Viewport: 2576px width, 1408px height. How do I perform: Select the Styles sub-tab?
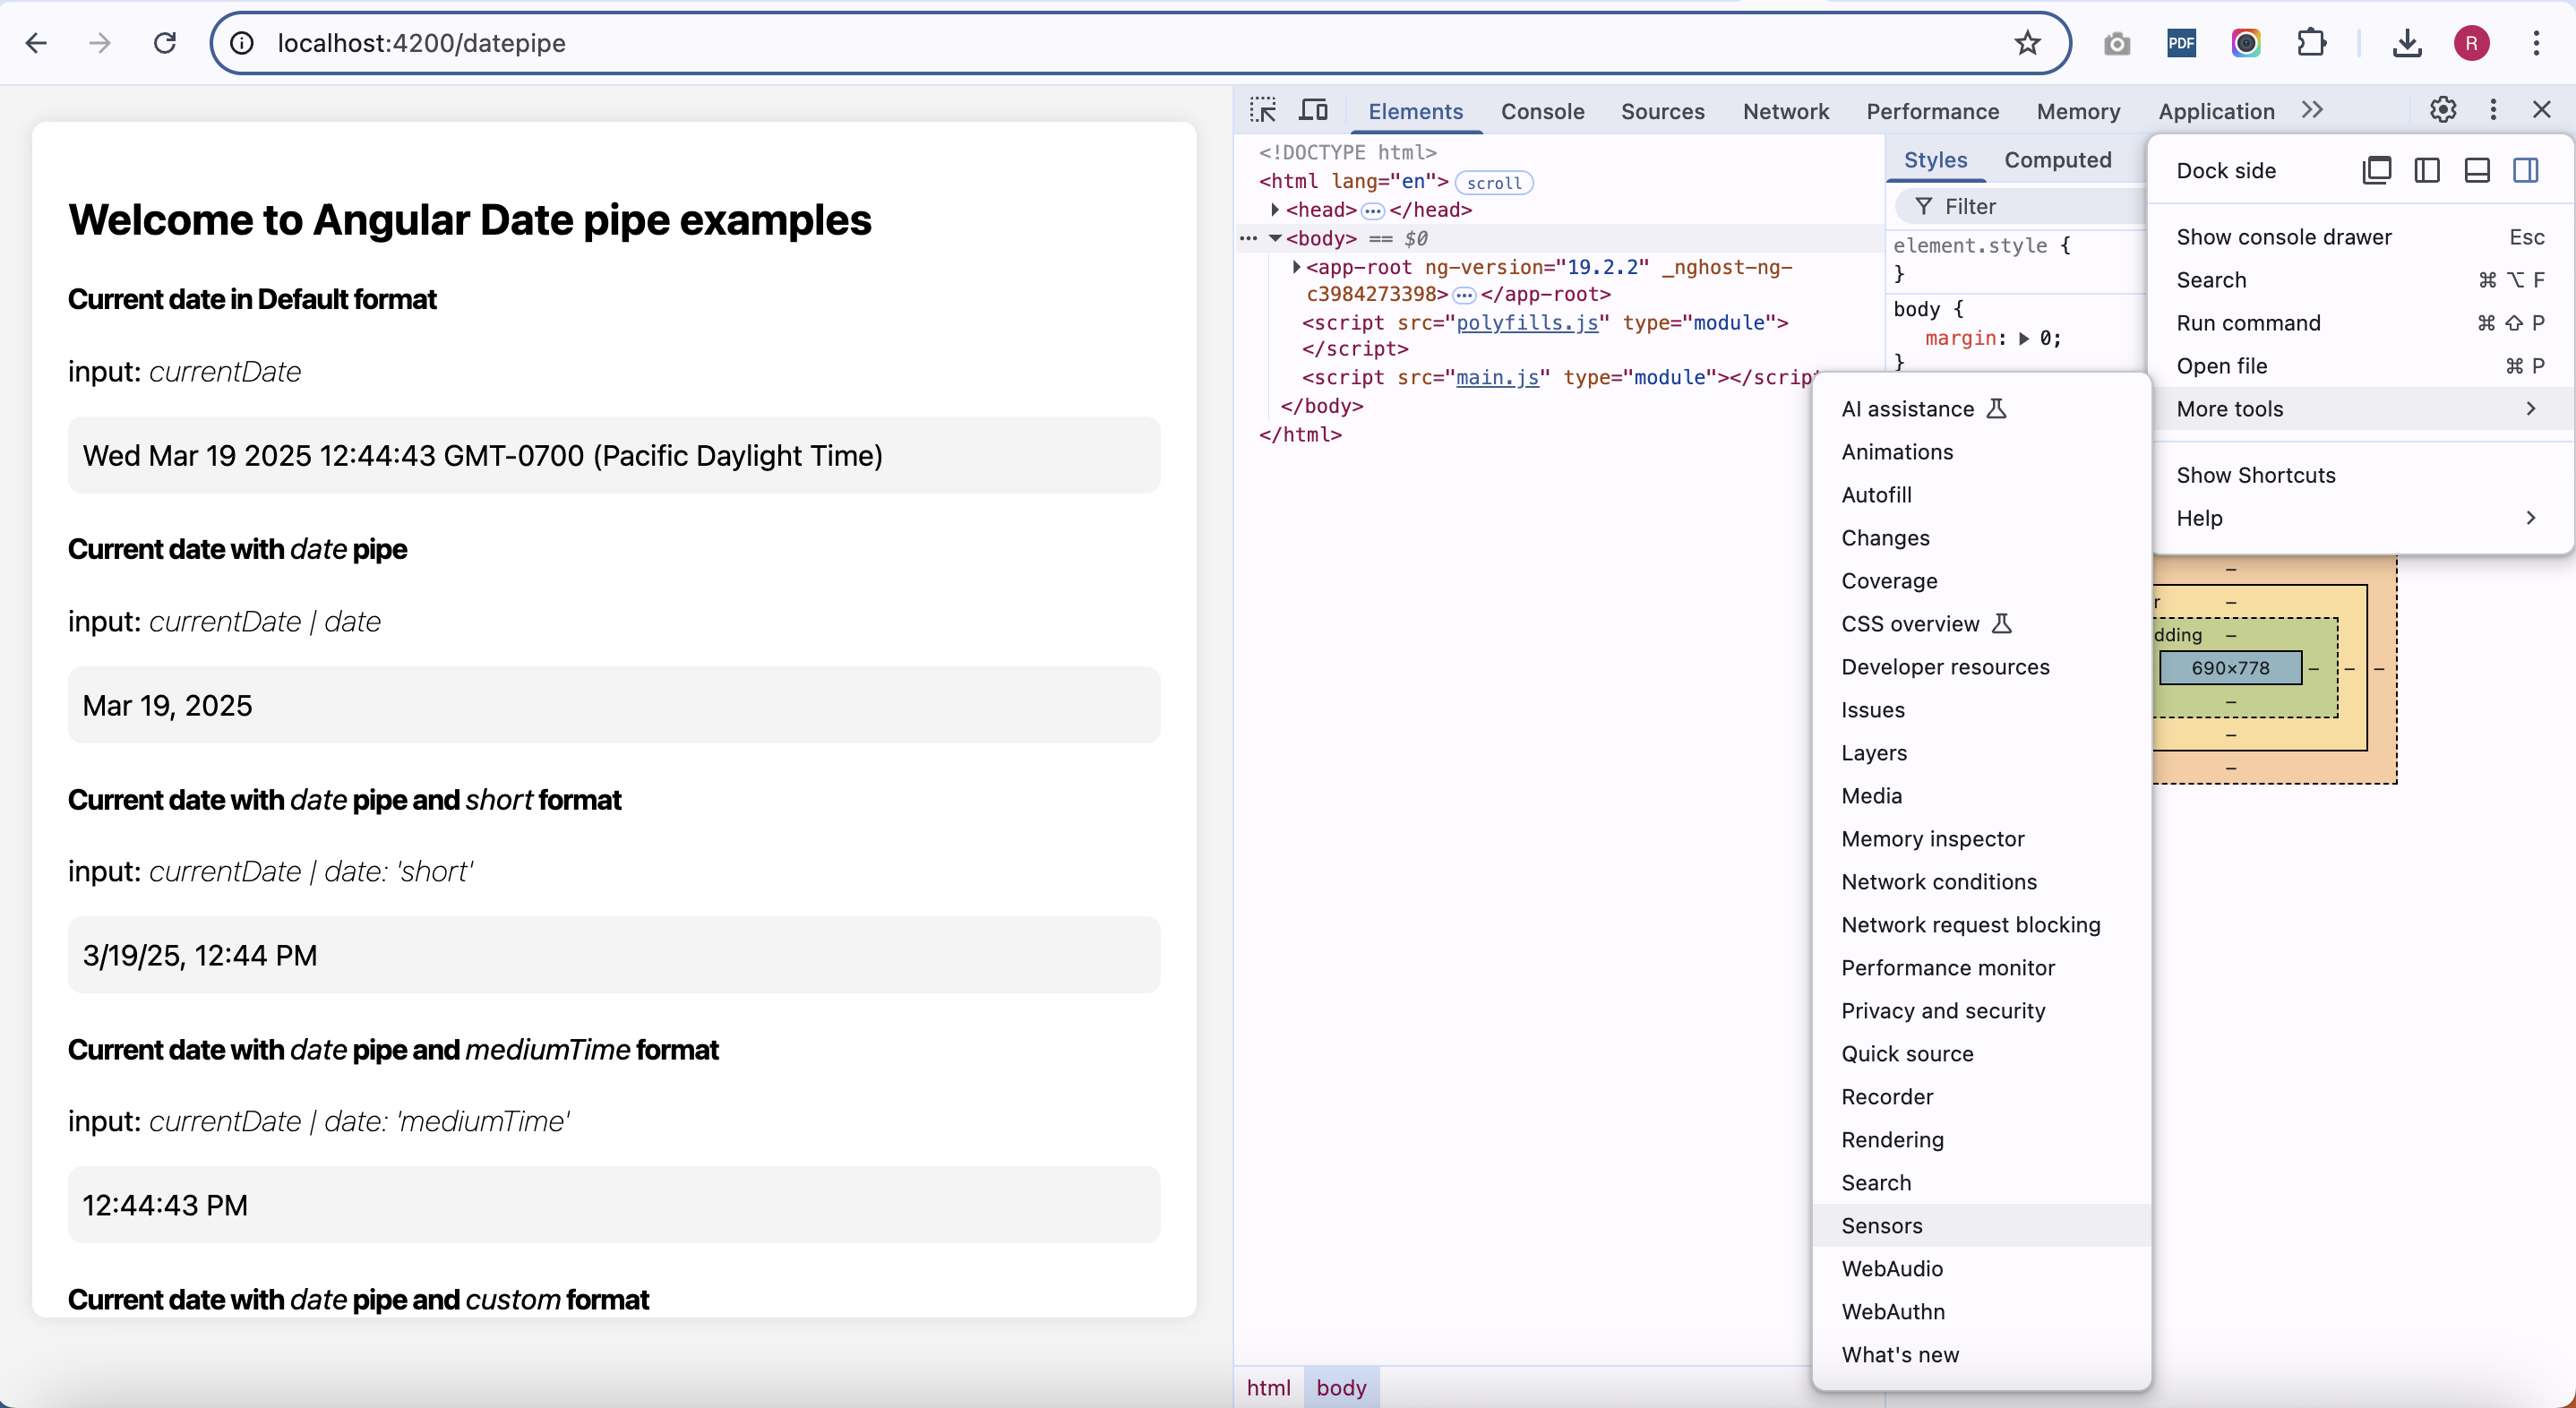click(1935, 160)
